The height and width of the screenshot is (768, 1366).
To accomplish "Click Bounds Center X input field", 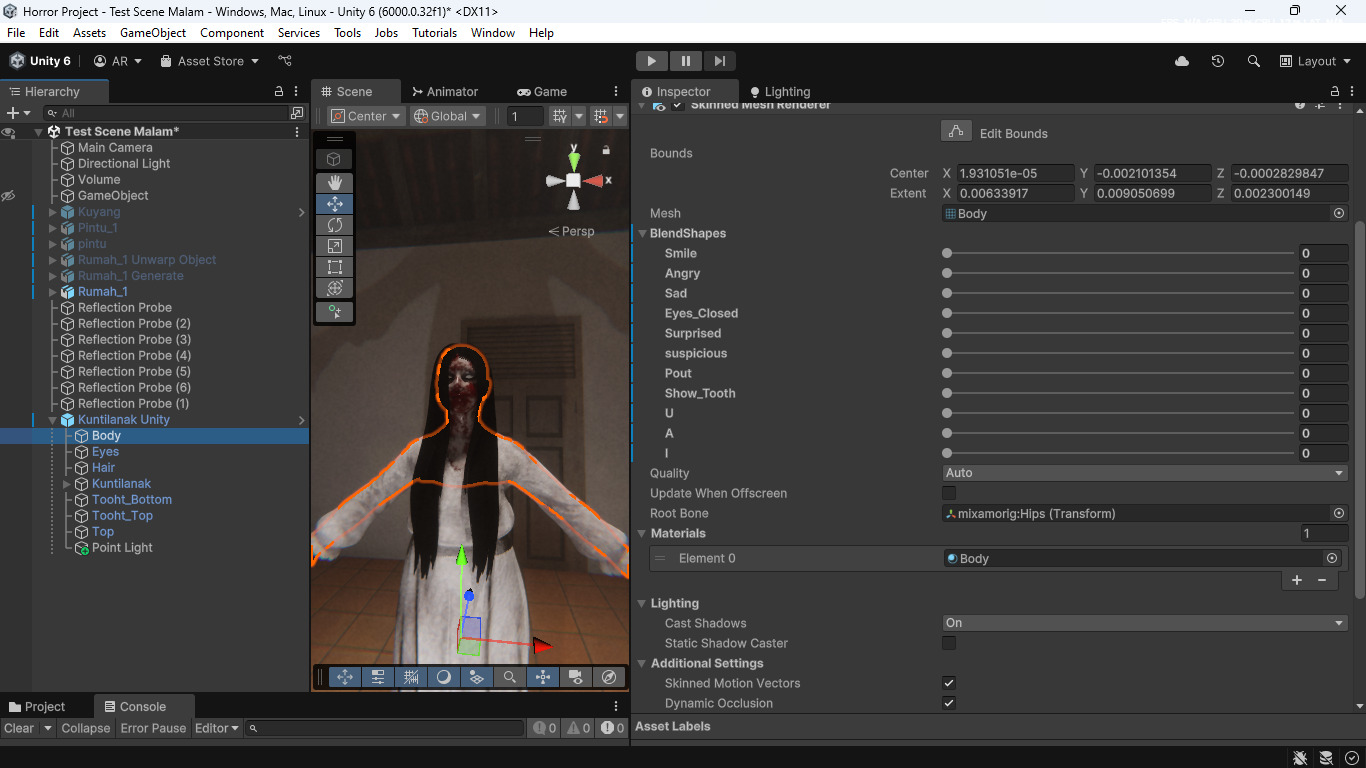I will click(1015, 173).
